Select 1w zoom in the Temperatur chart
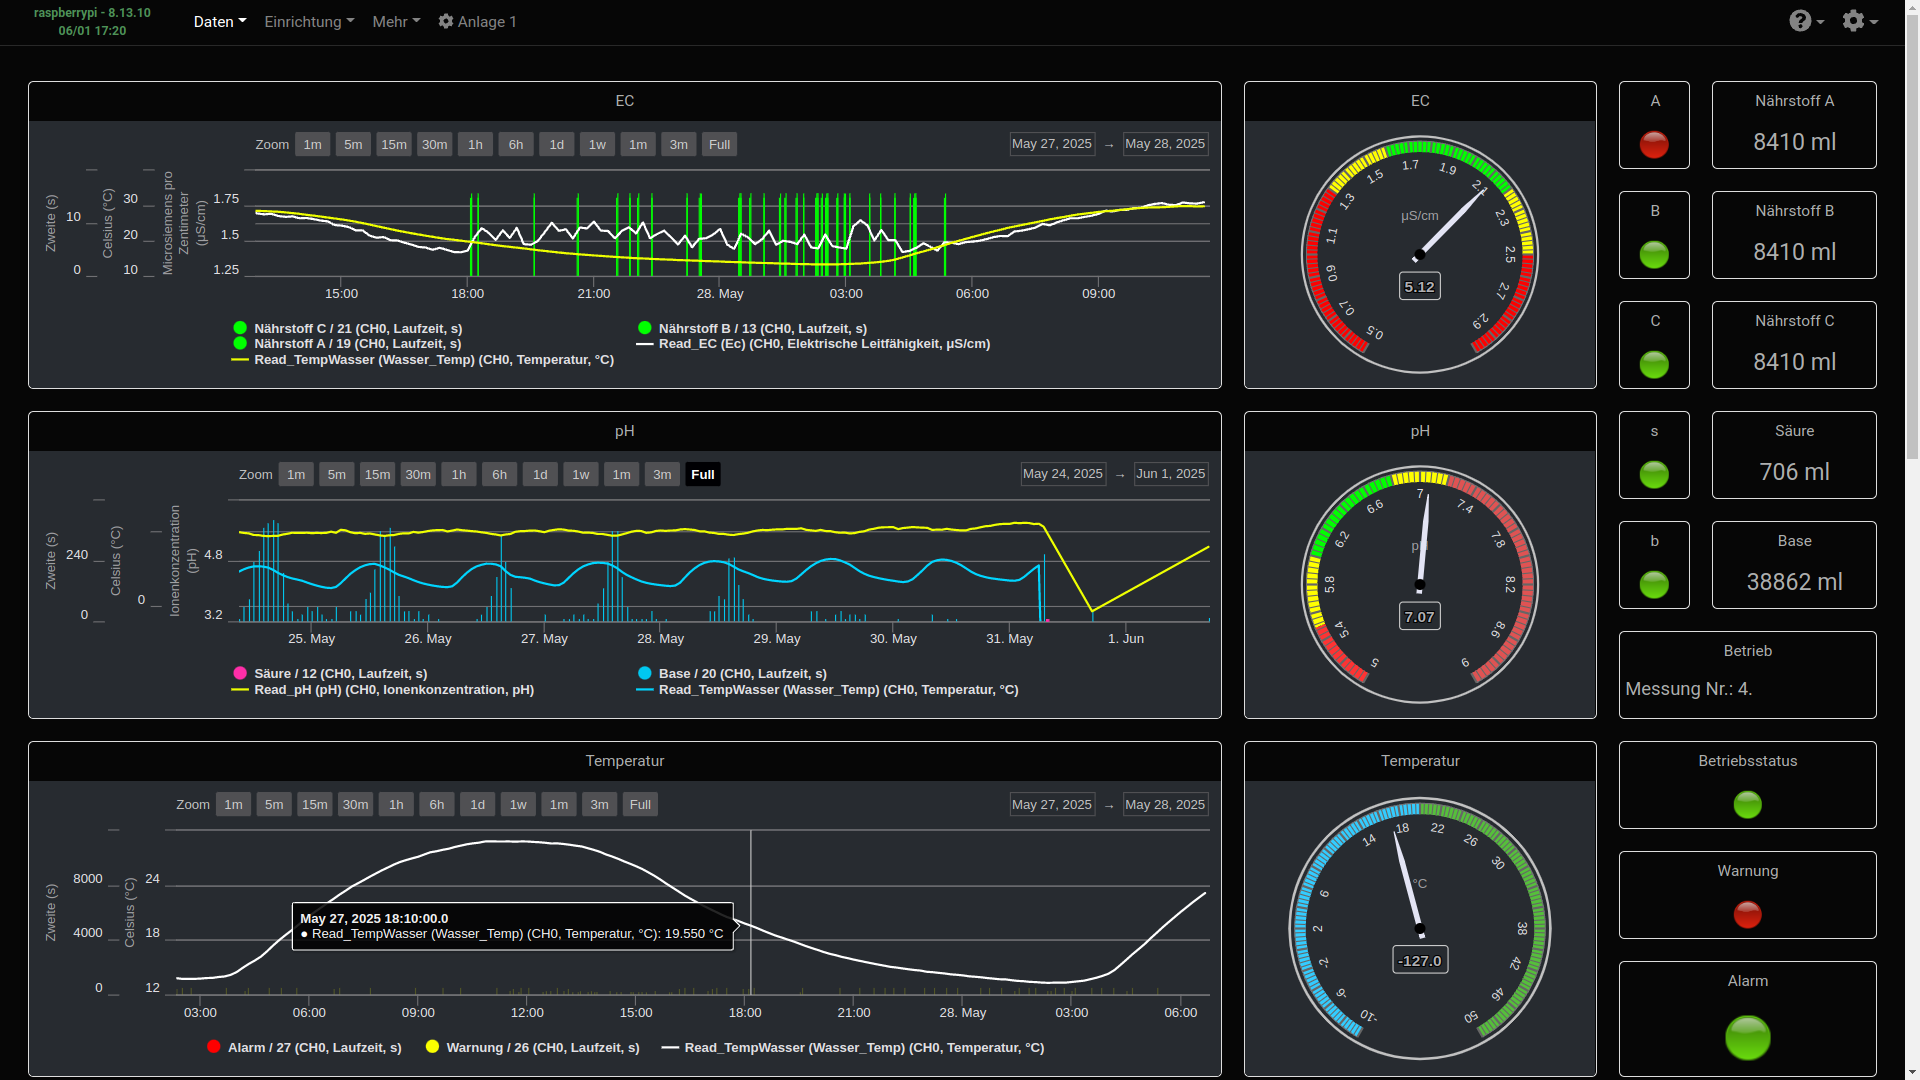This screenshot has height=1080, width=1920. [518, 804]
